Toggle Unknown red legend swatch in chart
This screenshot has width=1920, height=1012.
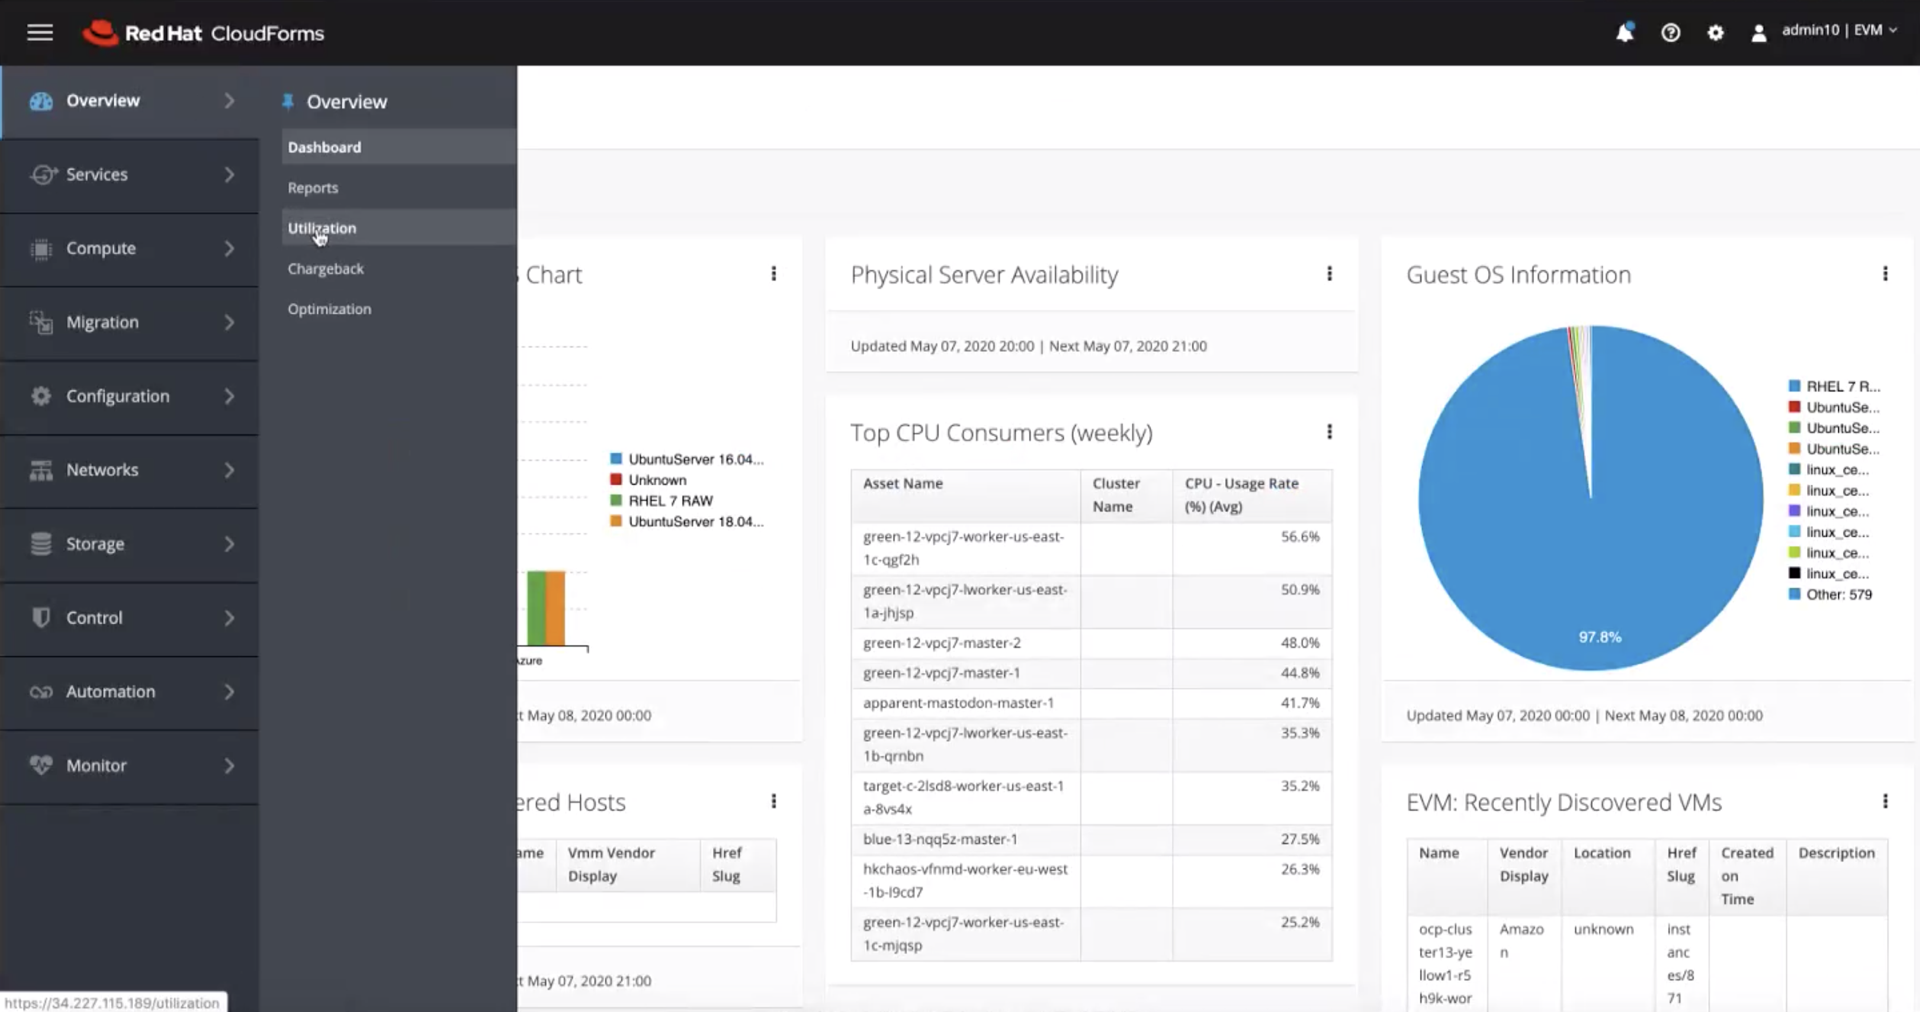616,480
